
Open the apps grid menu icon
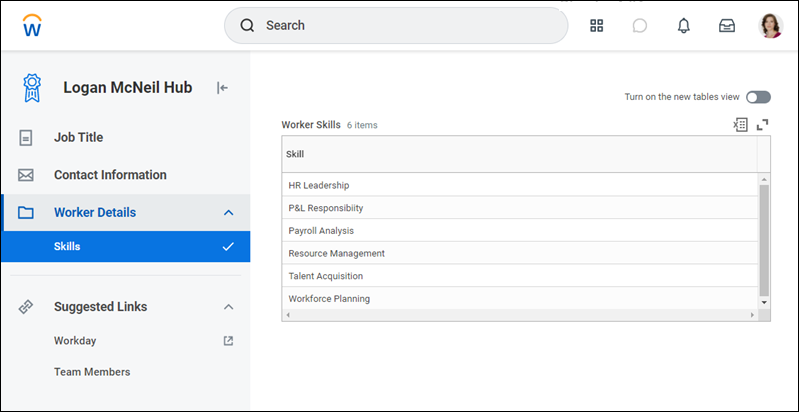click(597, 25)
